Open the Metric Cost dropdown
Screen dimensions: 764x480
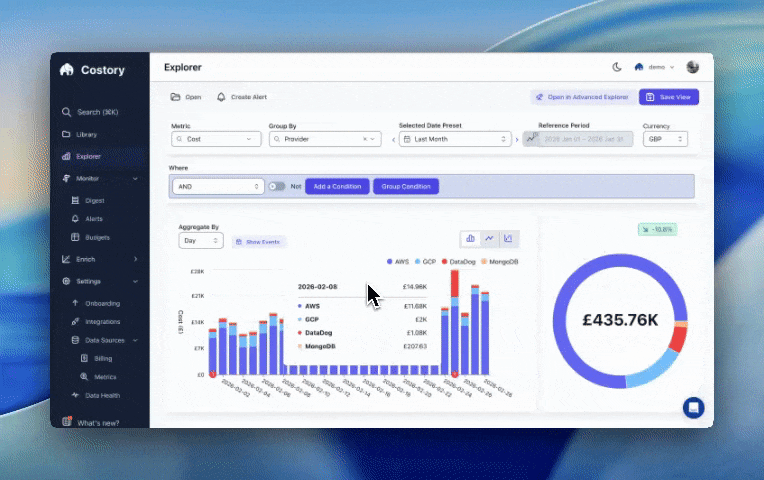click(x=216, y=139)
